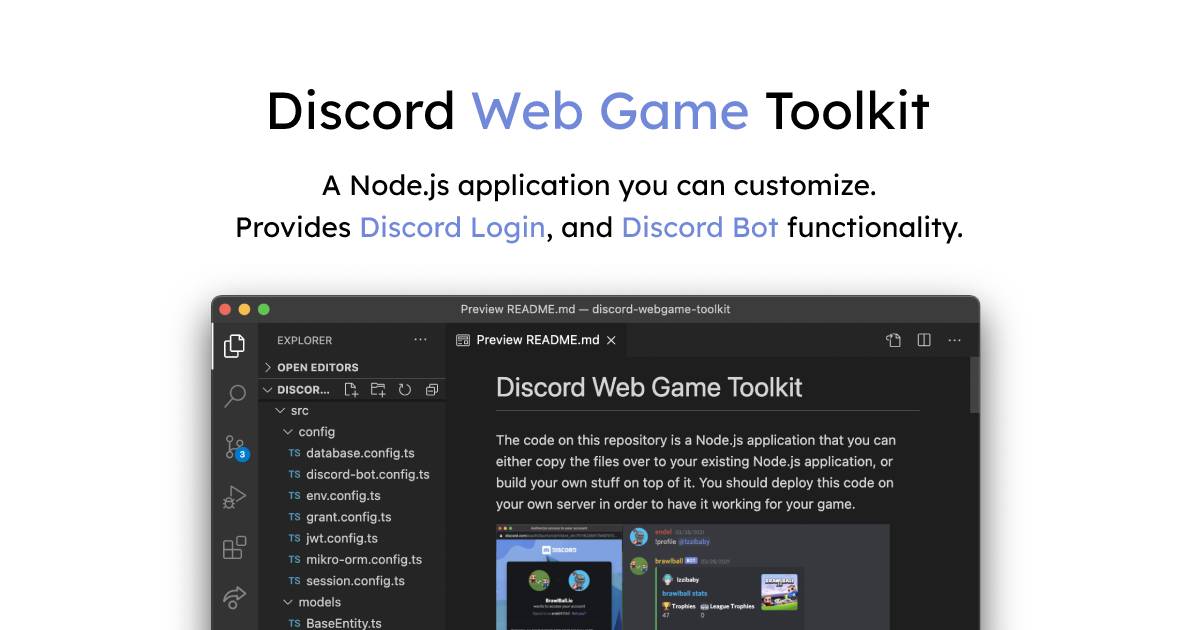Open the Extensions view icon

[234, 548]
